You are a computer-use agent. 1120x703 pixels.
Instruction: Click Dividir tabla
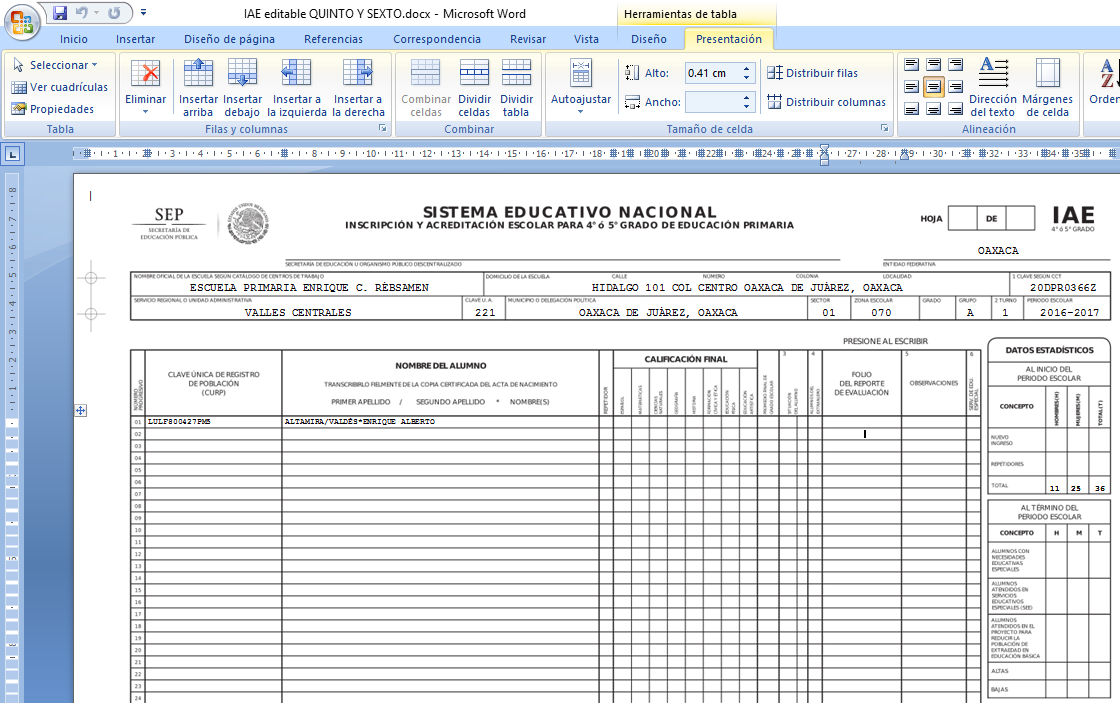(x=516, y=86)
